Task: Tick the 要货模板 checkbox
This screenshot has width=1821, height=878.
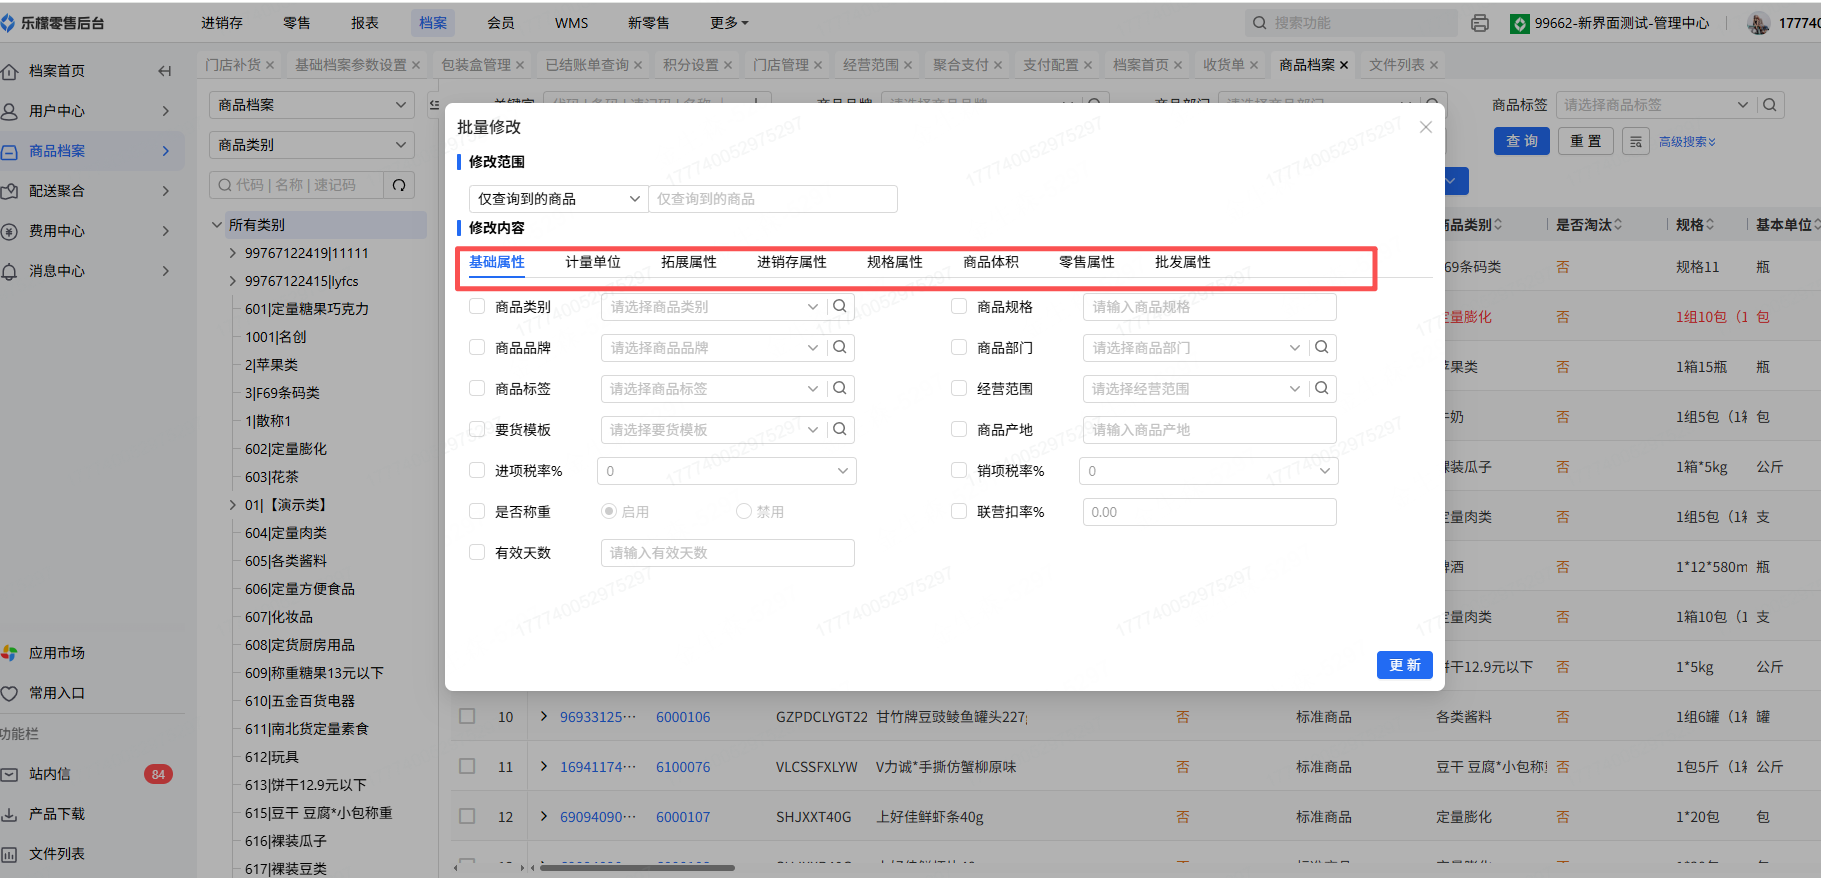Action: tap(477, 430)
